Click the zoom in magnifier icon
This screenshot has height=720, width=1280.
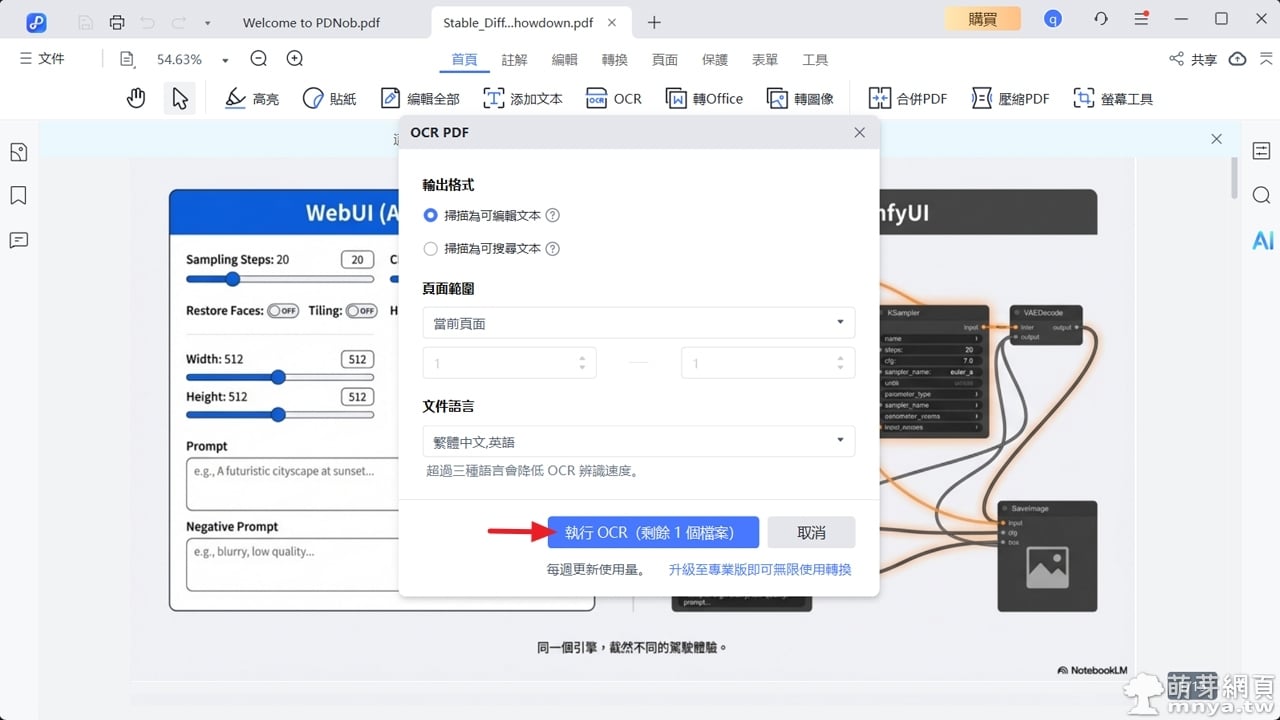click(295, 59)
